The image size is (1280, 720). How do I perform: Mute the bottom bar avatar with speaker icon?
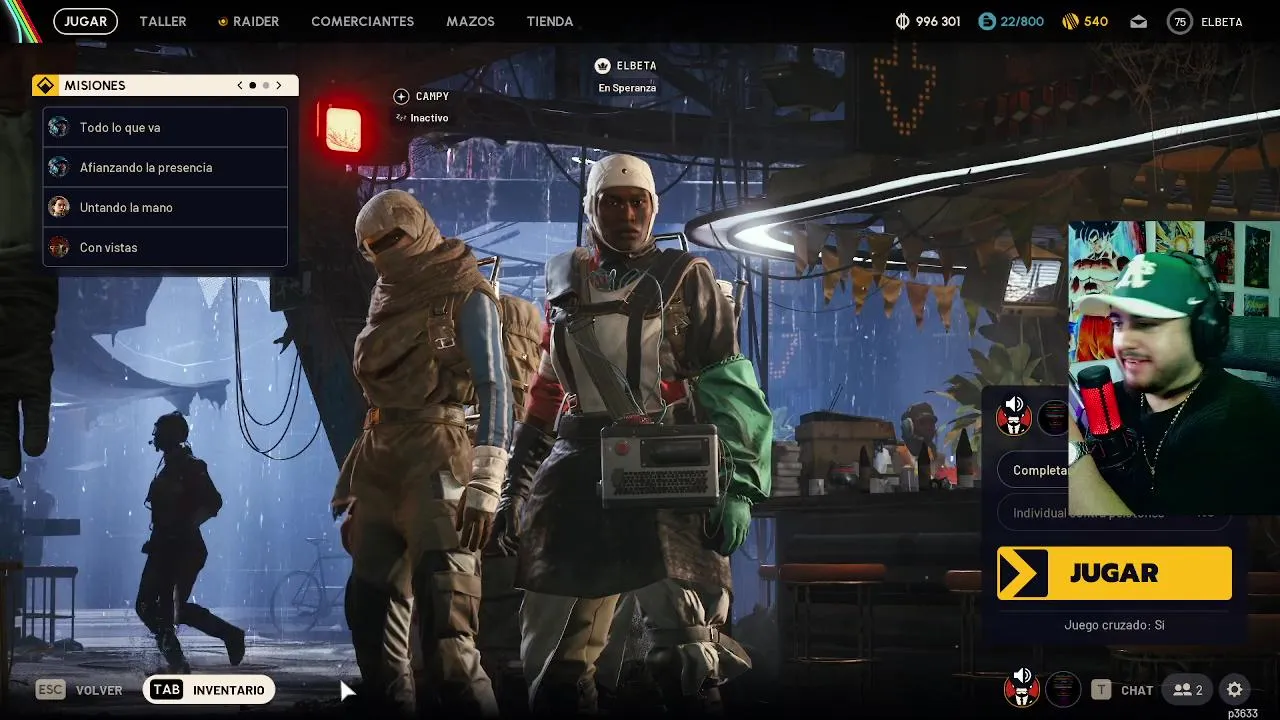pyautogui.click(x=1021, y=688)
